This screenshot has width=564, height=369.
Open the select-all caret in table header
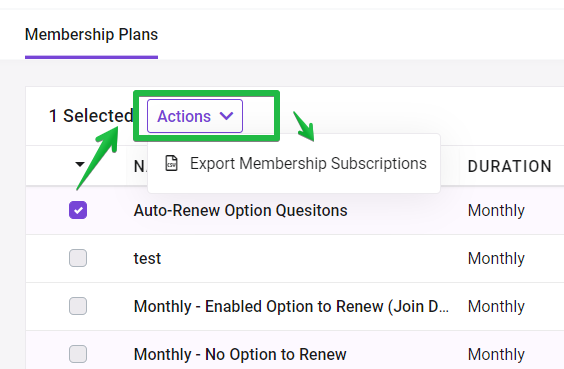(80, 165)
